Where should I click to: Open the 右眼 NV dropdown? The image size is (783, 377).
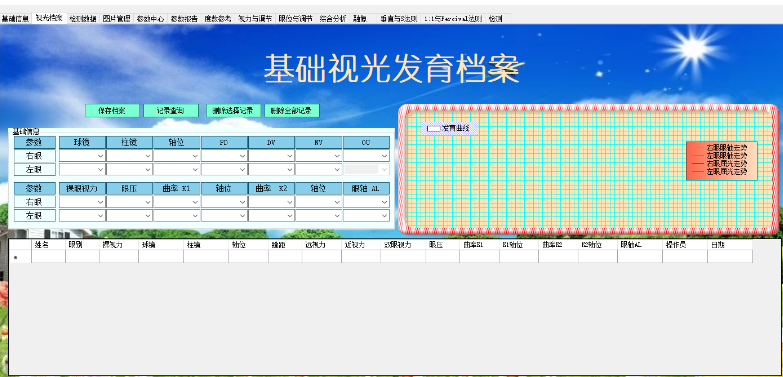pos(337,156)
